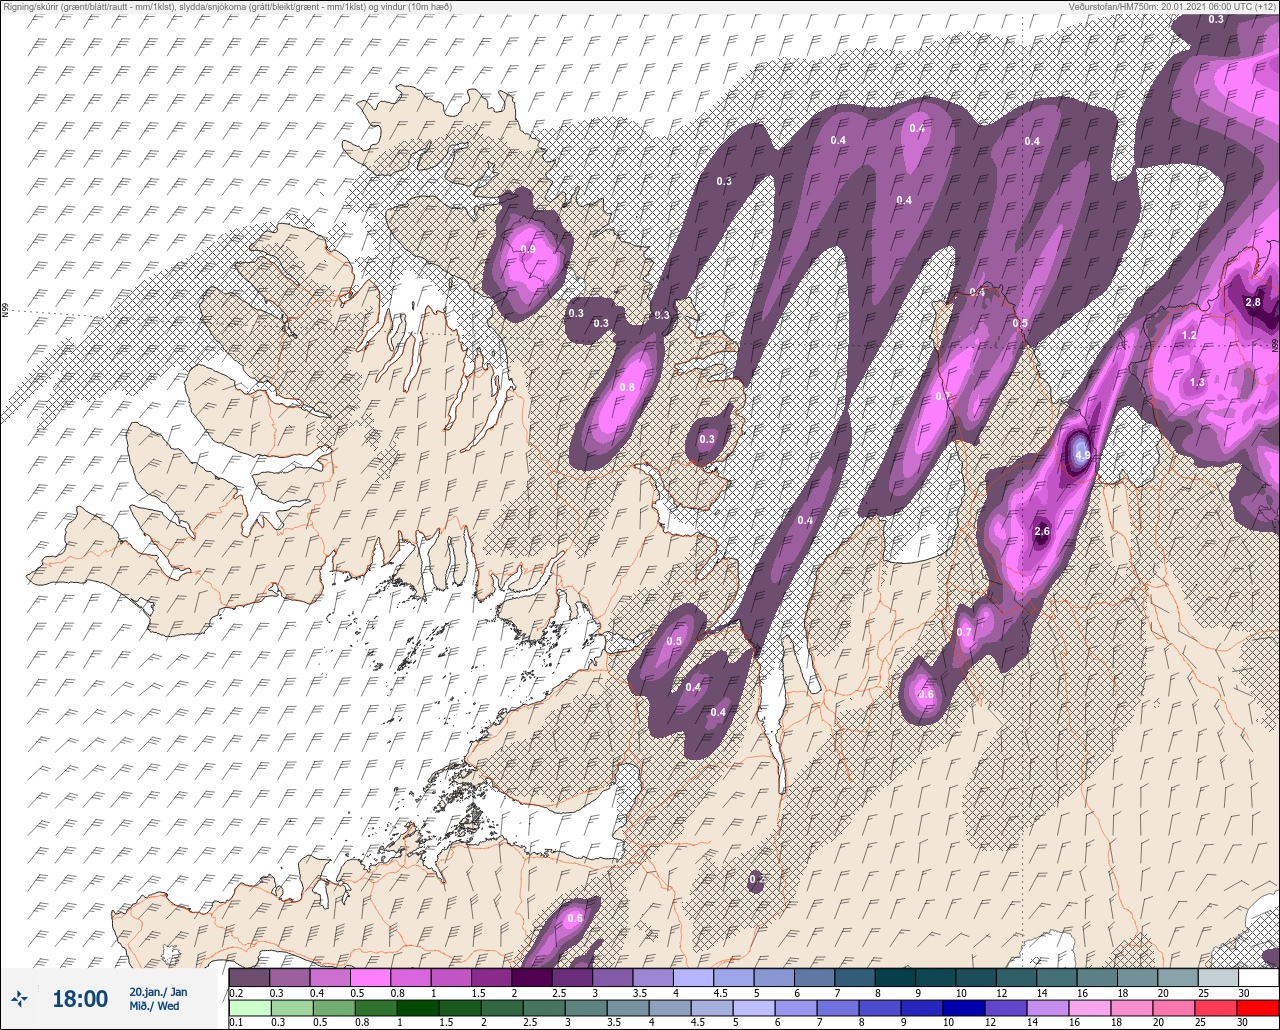Click the weekday label 'Mið./ Wed'
The image size is (1280, 1030).
155,1006
